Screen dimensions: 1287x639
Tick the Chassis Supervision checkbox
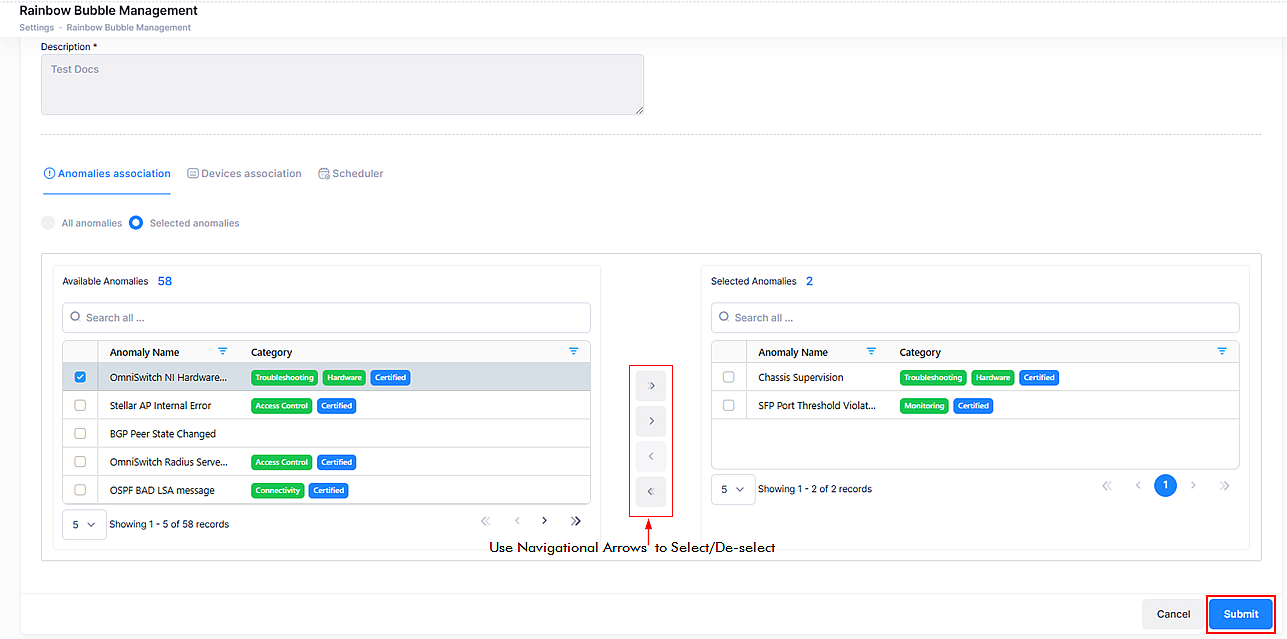pos(728,377)
